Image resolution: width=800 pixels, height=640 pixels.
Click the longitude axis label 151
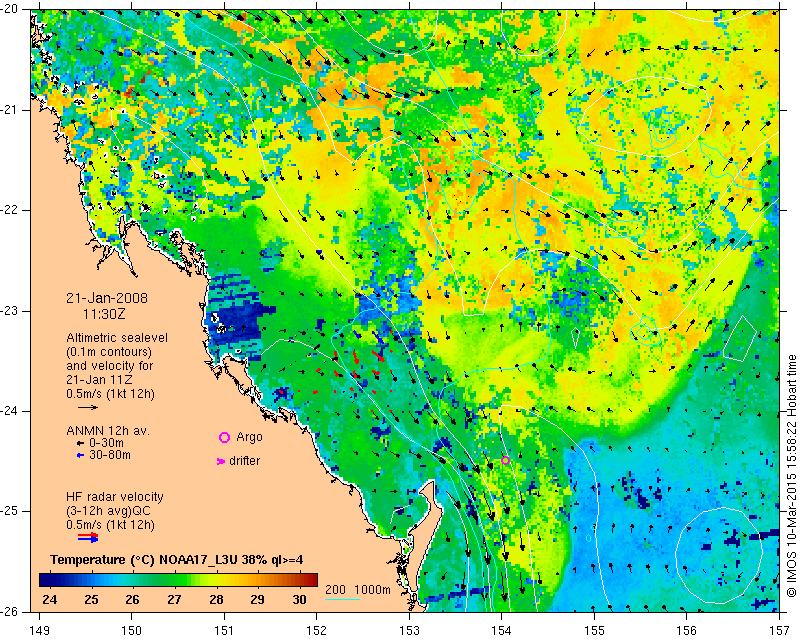(224, 630)
